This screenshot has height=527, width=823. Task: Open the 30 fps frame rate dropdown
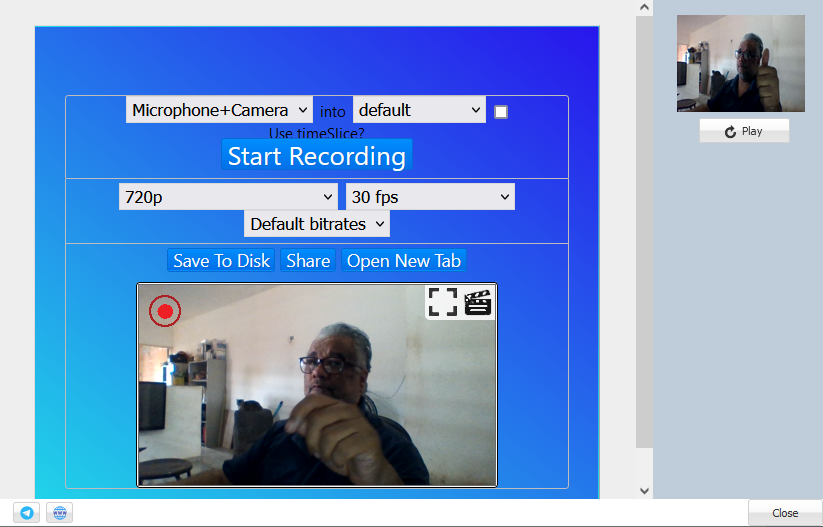(x=430, y=197)
